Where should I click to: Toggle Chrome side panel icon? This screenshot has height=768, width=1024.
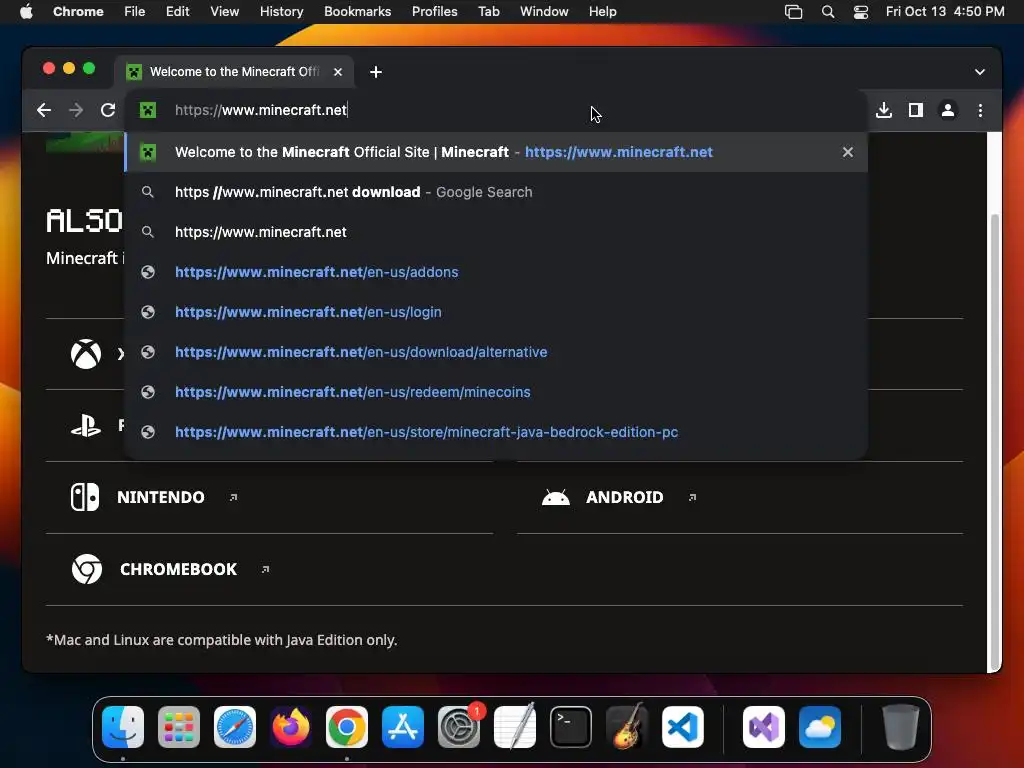point(916,110)
